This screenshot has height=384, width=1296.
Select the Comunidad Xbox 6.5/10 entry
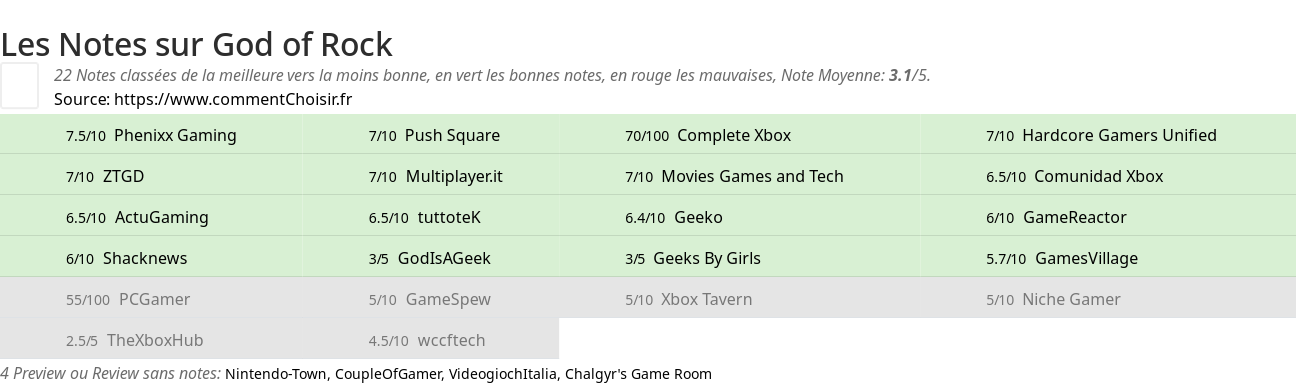point(1075,176)
